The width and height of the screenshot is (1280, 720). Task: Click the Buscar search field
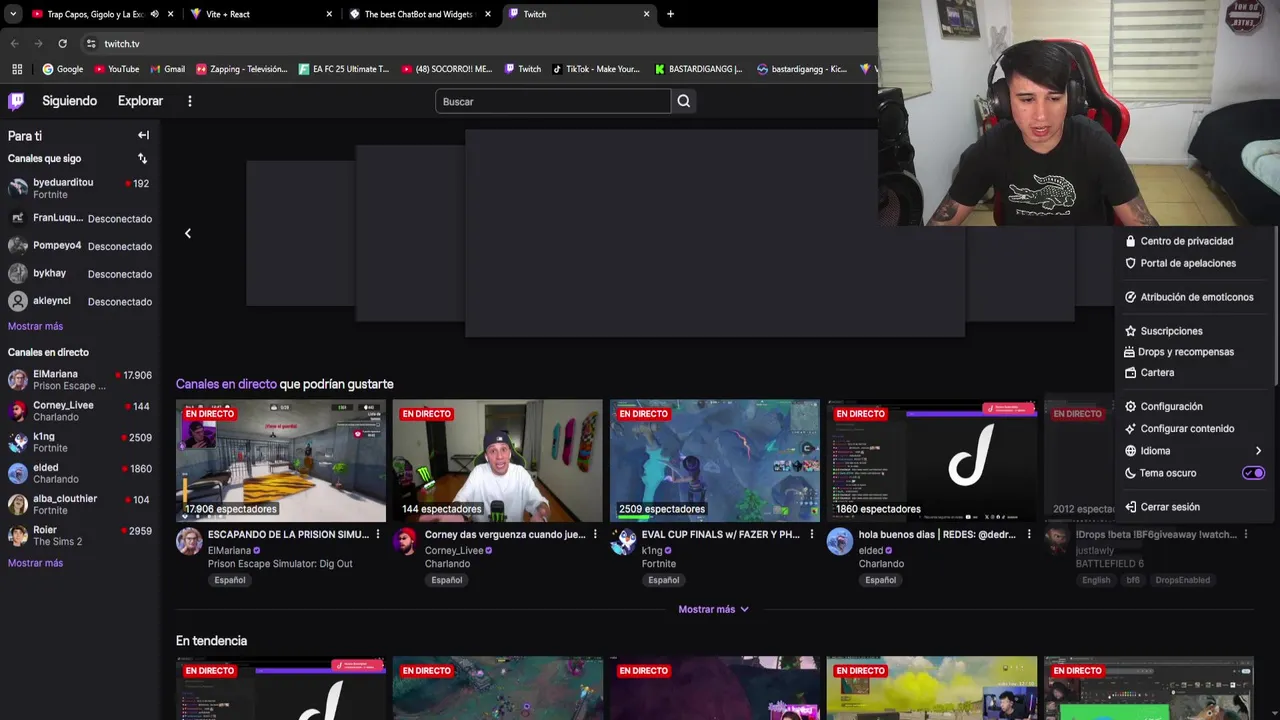point(553,101)
